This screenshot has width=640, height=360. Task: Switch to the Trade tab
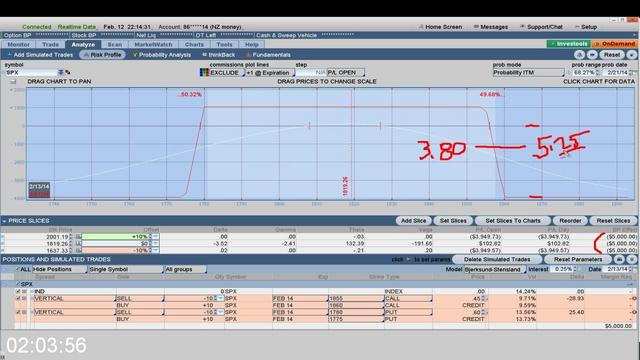click(x=51, y=44)
